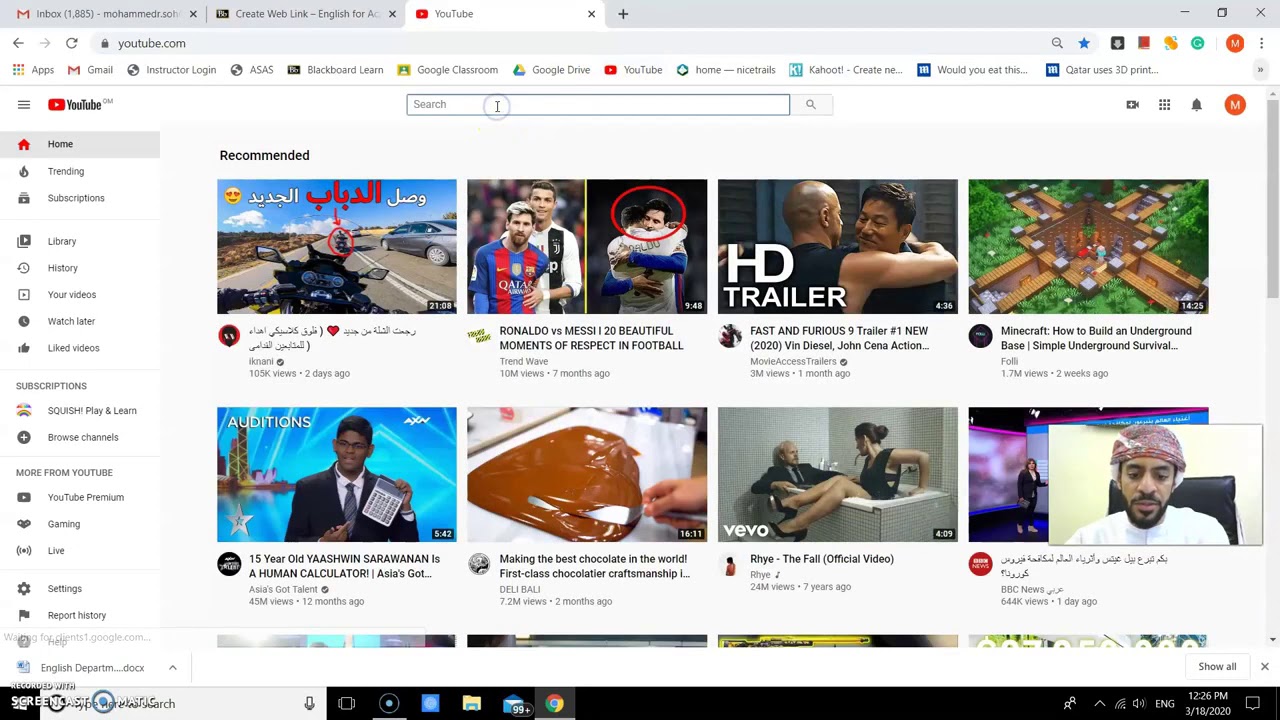The width and height of the screenshot is (1280, 720).
Task: Bookmark this page with the star icon
Action: [1084, 43]
